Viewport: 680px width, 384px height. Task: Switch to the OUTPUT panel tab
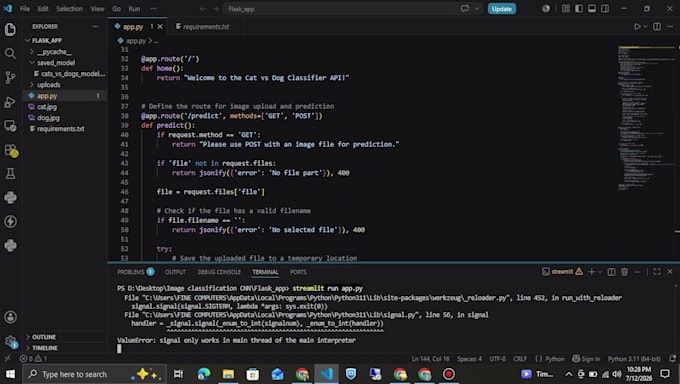coord(175,272)
